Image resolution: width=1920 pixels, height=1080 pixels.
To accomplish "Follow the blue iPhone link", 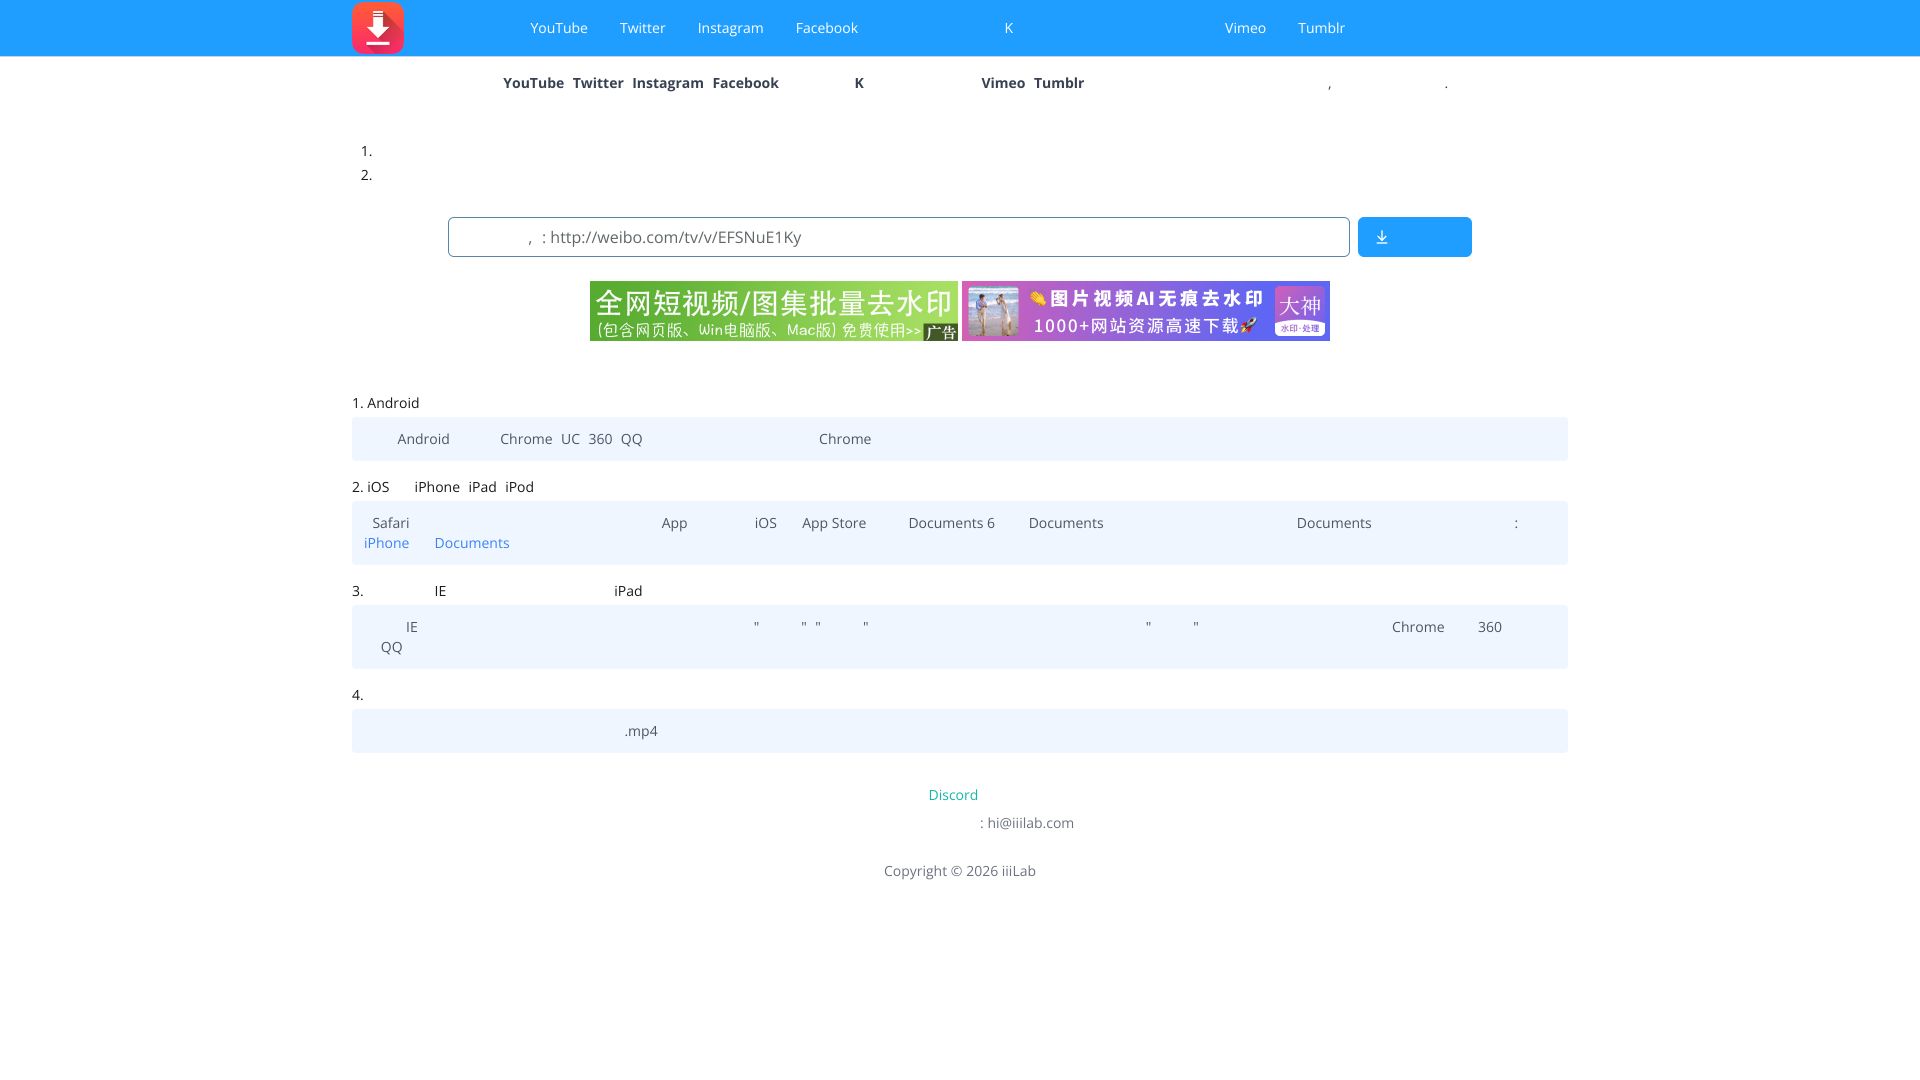I will [386, 543].
